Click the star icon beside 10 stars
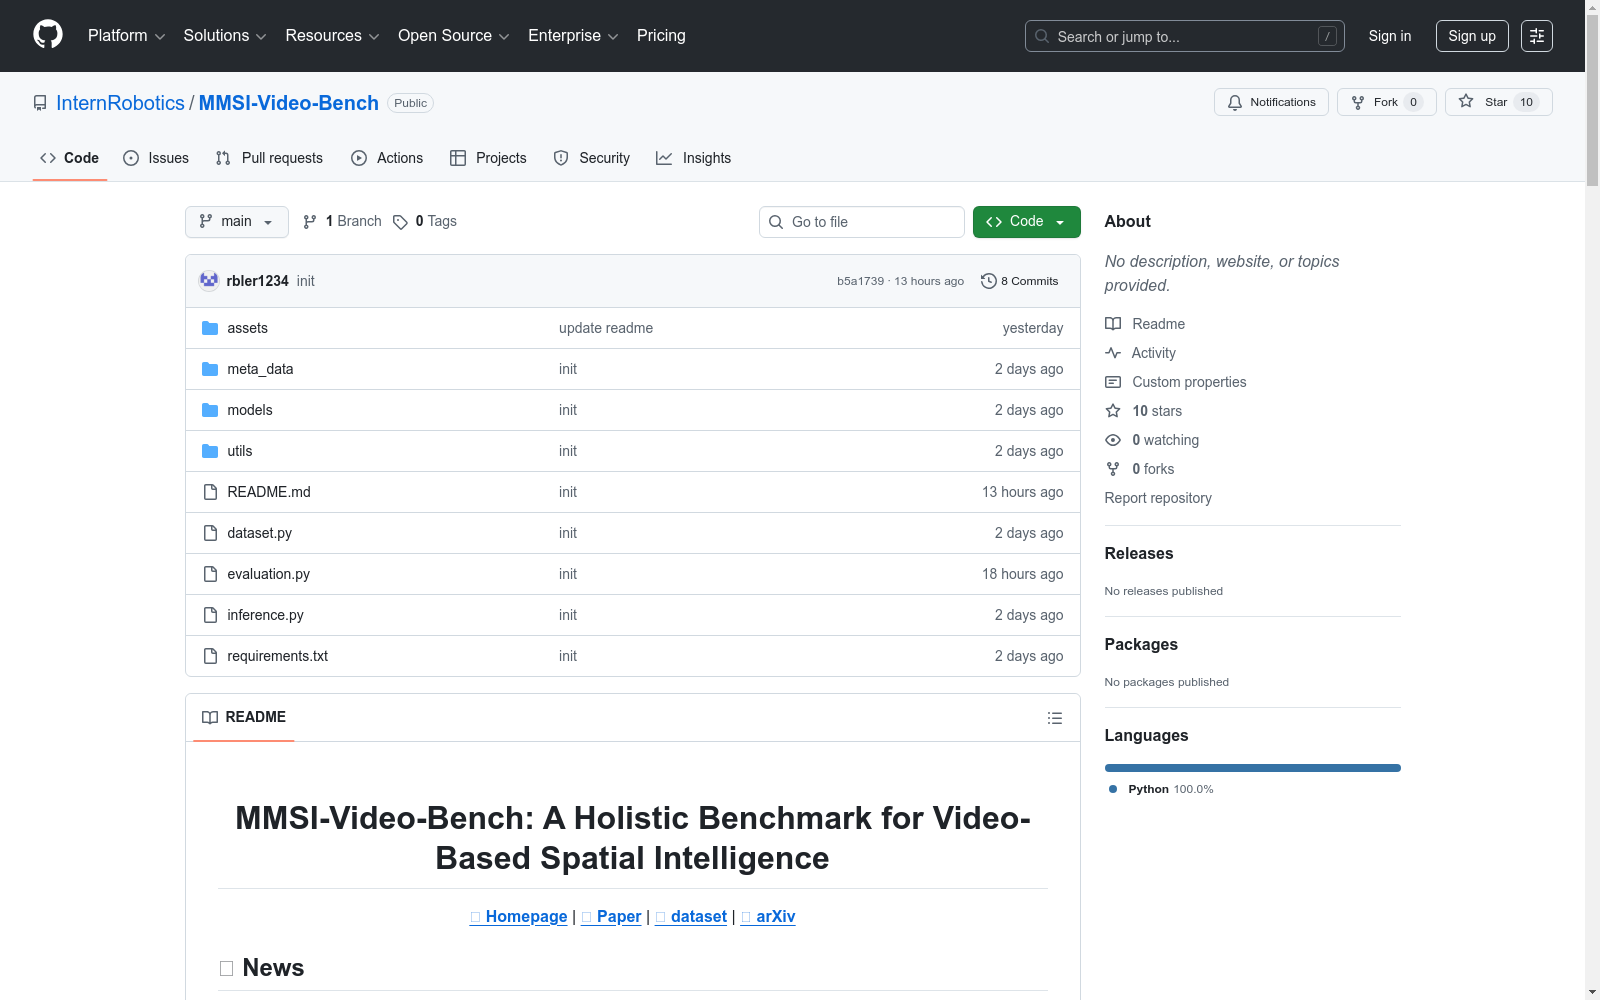1600x1000 pixels. 1113,411
